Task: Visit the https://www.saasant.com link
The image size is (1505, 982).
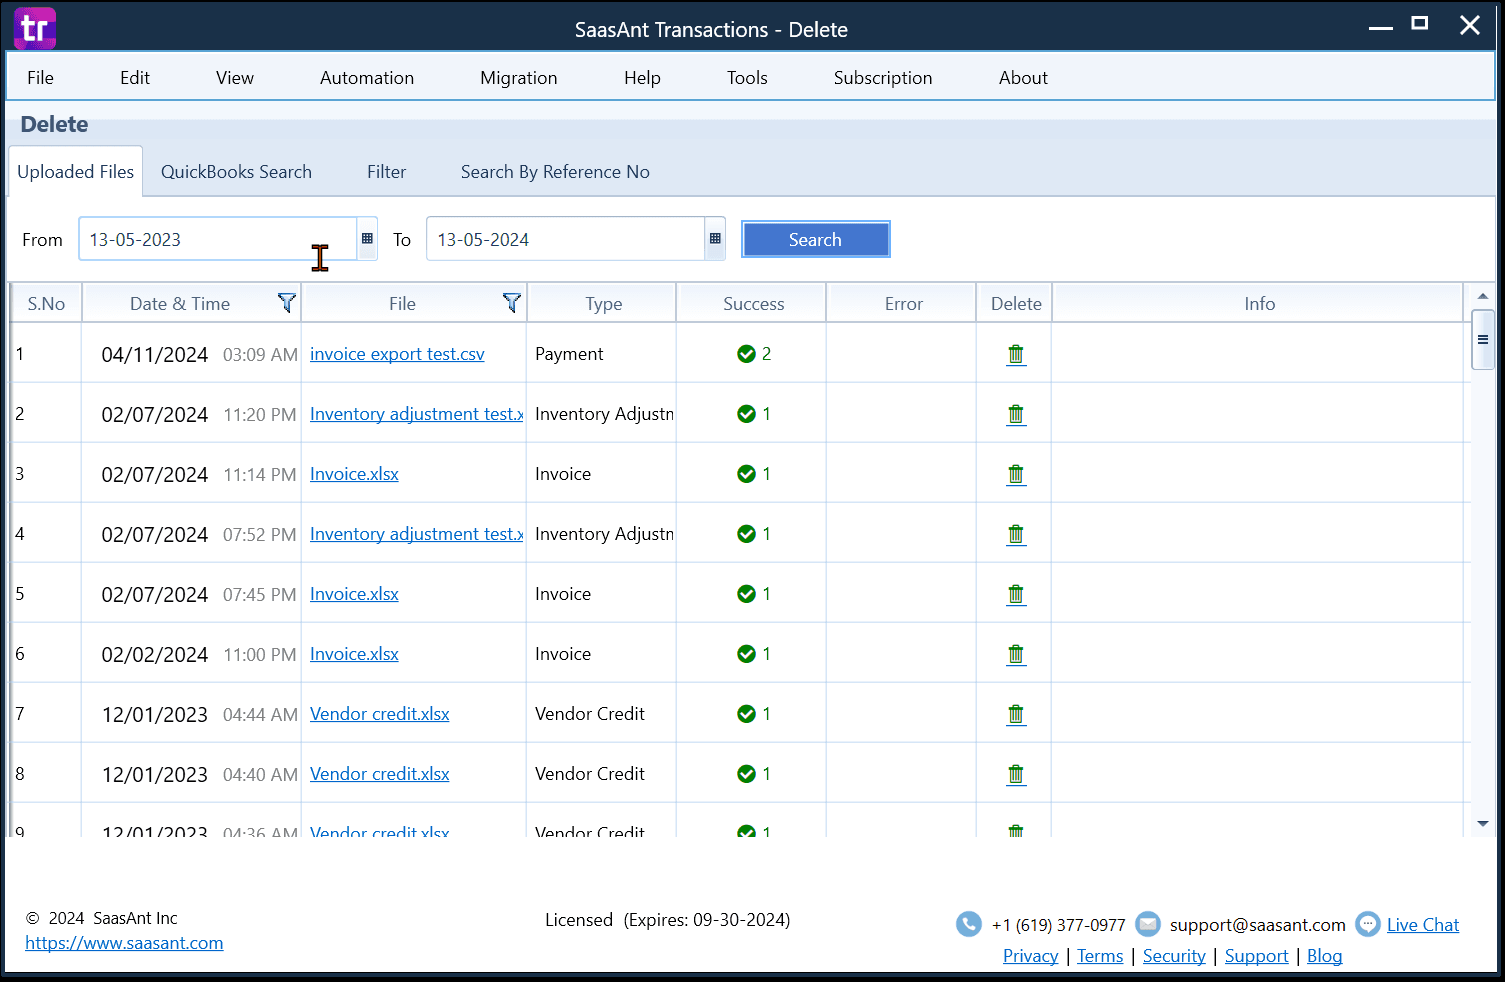Action: [x=124, y=943]
